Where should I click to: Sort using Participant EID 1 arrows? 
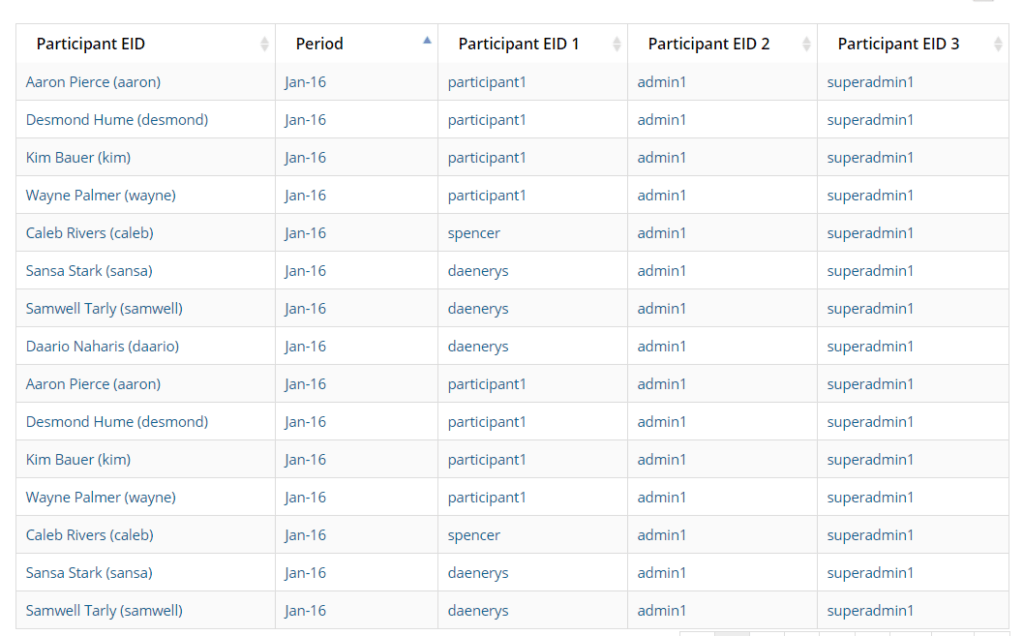tap(617, 44)
